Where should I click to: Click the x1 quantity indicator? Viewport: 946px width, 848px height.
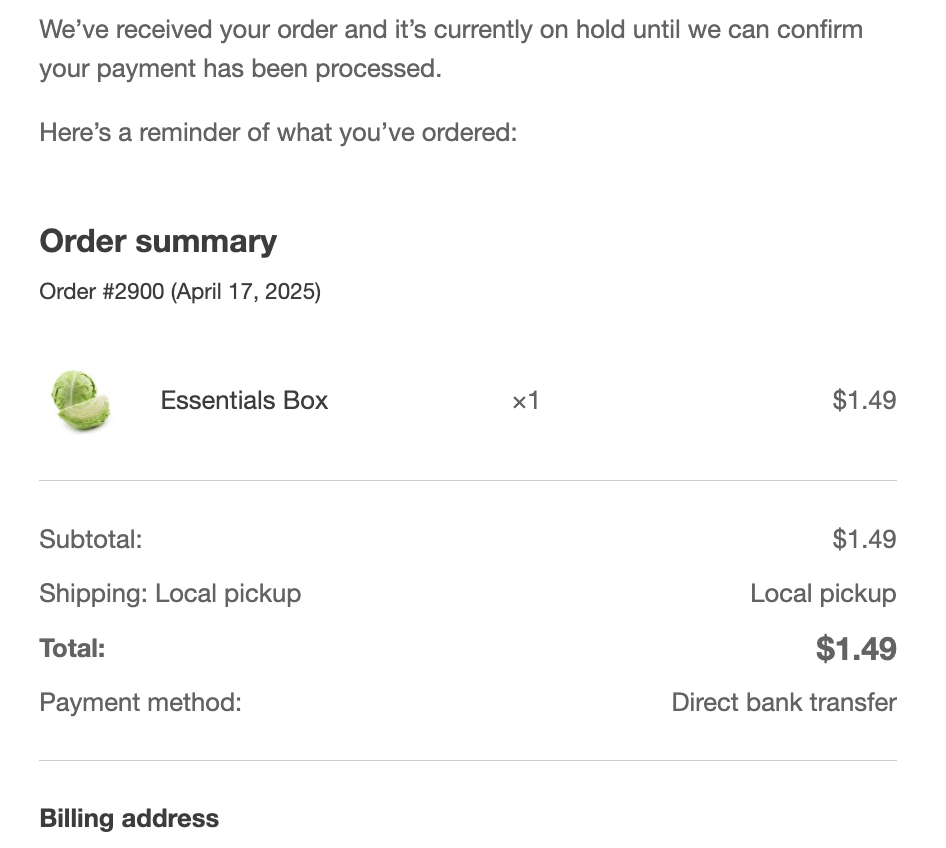pos(525,400)
